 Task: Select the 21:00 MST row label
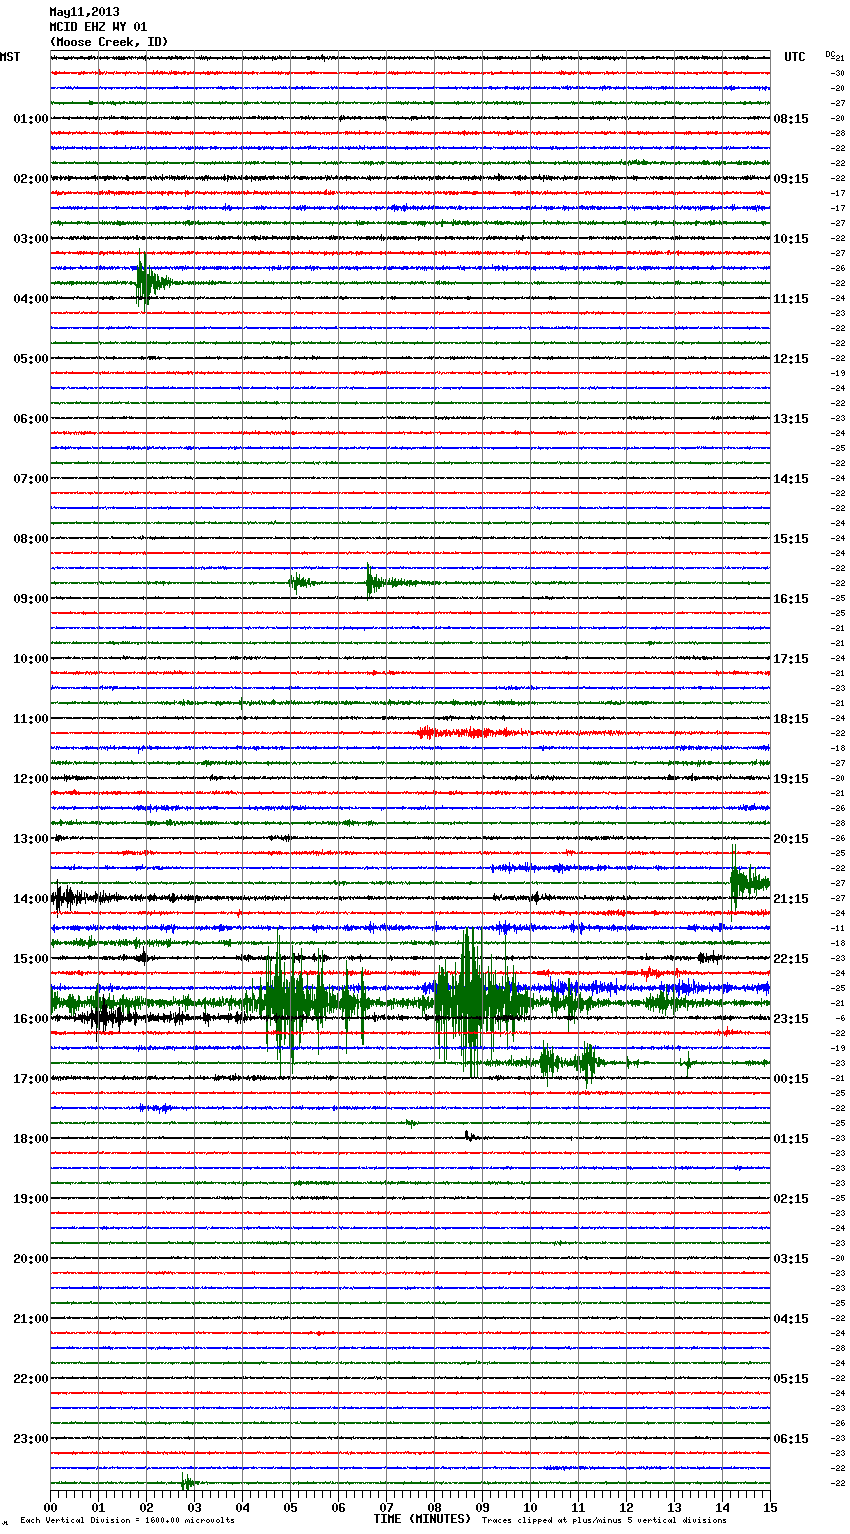pos(31,1319)
